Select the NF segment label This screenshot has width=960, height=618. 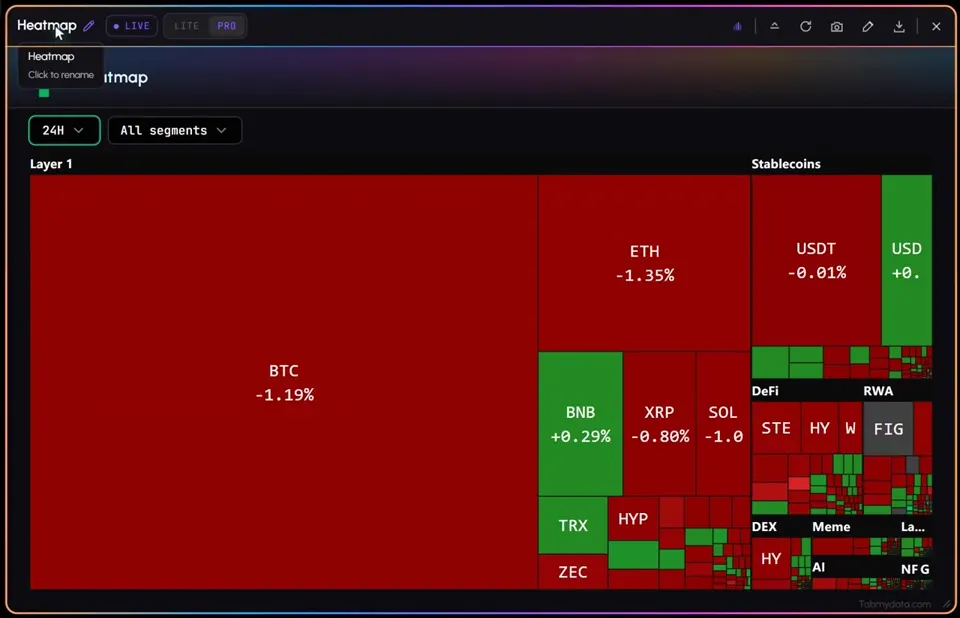tap(909, 570)
